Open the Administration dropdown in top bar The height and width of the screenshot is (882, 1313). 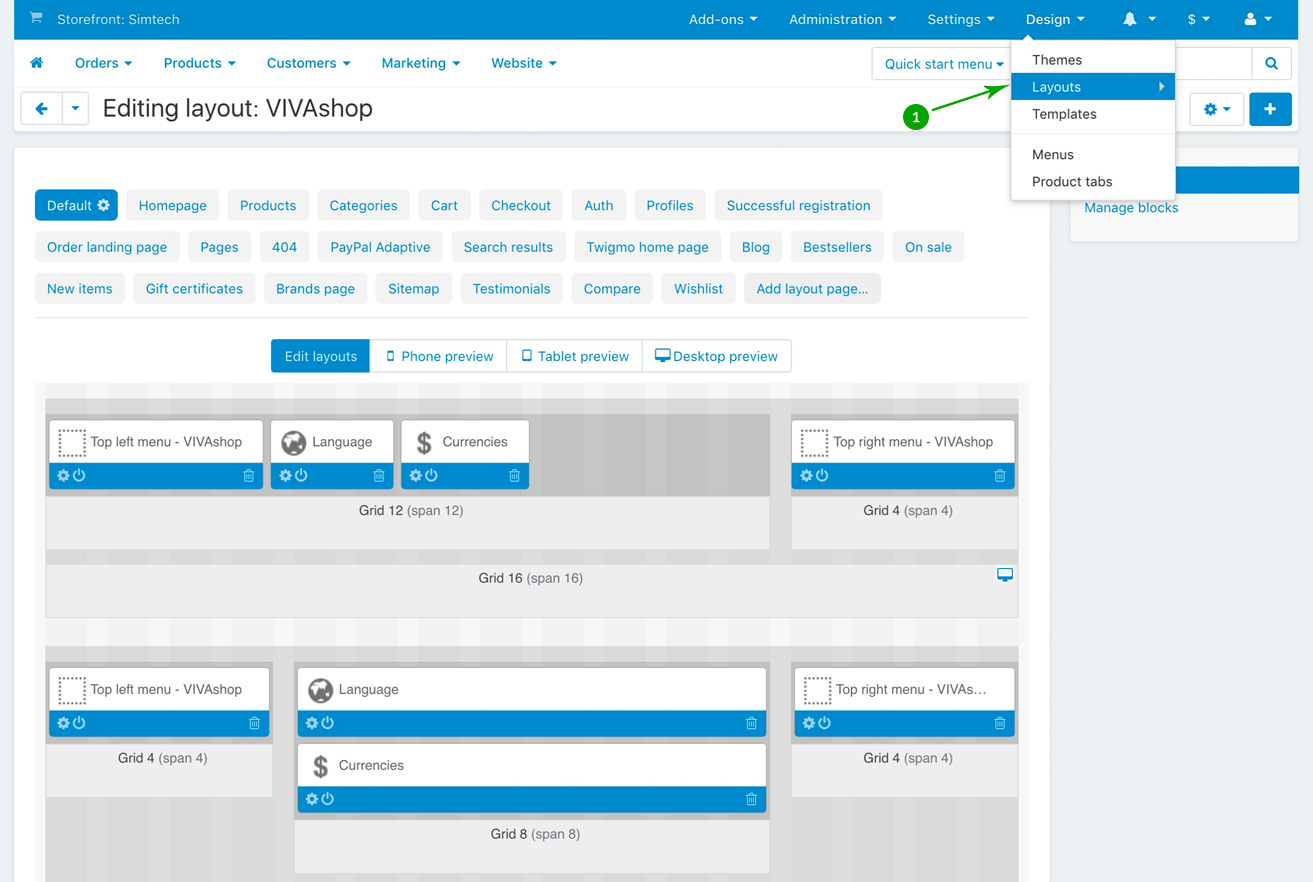pyautogui.click(x=842, y=19)
